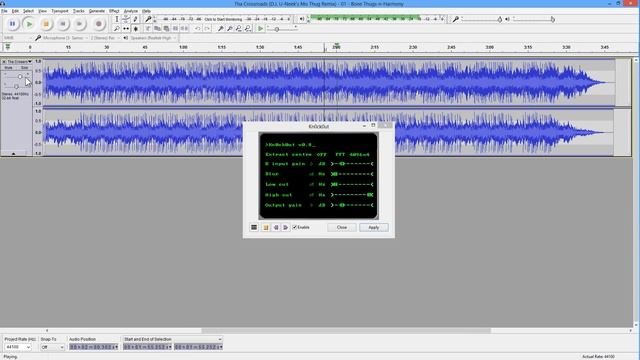Click the Zoom In magnifier icon
The width and height of the screenshot is (640, 360).
[220, 29]
